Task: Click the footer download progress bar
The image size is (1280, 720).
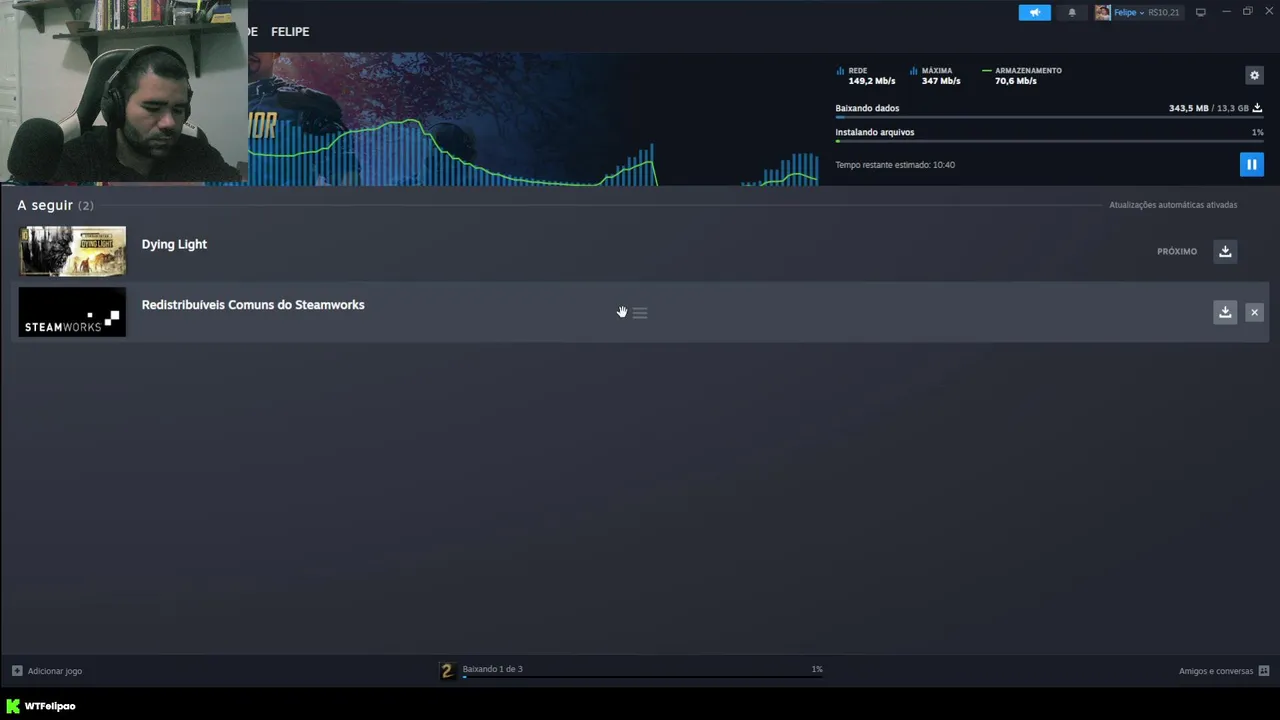Action: pyautogui.click(x=642, y=677)
